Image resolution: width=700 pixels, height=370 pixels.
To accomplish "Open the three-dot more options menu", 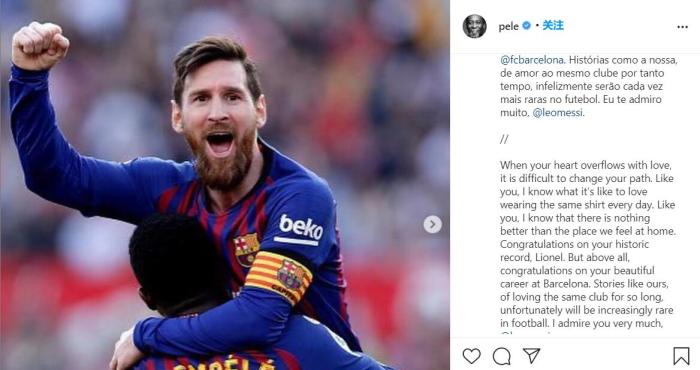I will 682,27.
